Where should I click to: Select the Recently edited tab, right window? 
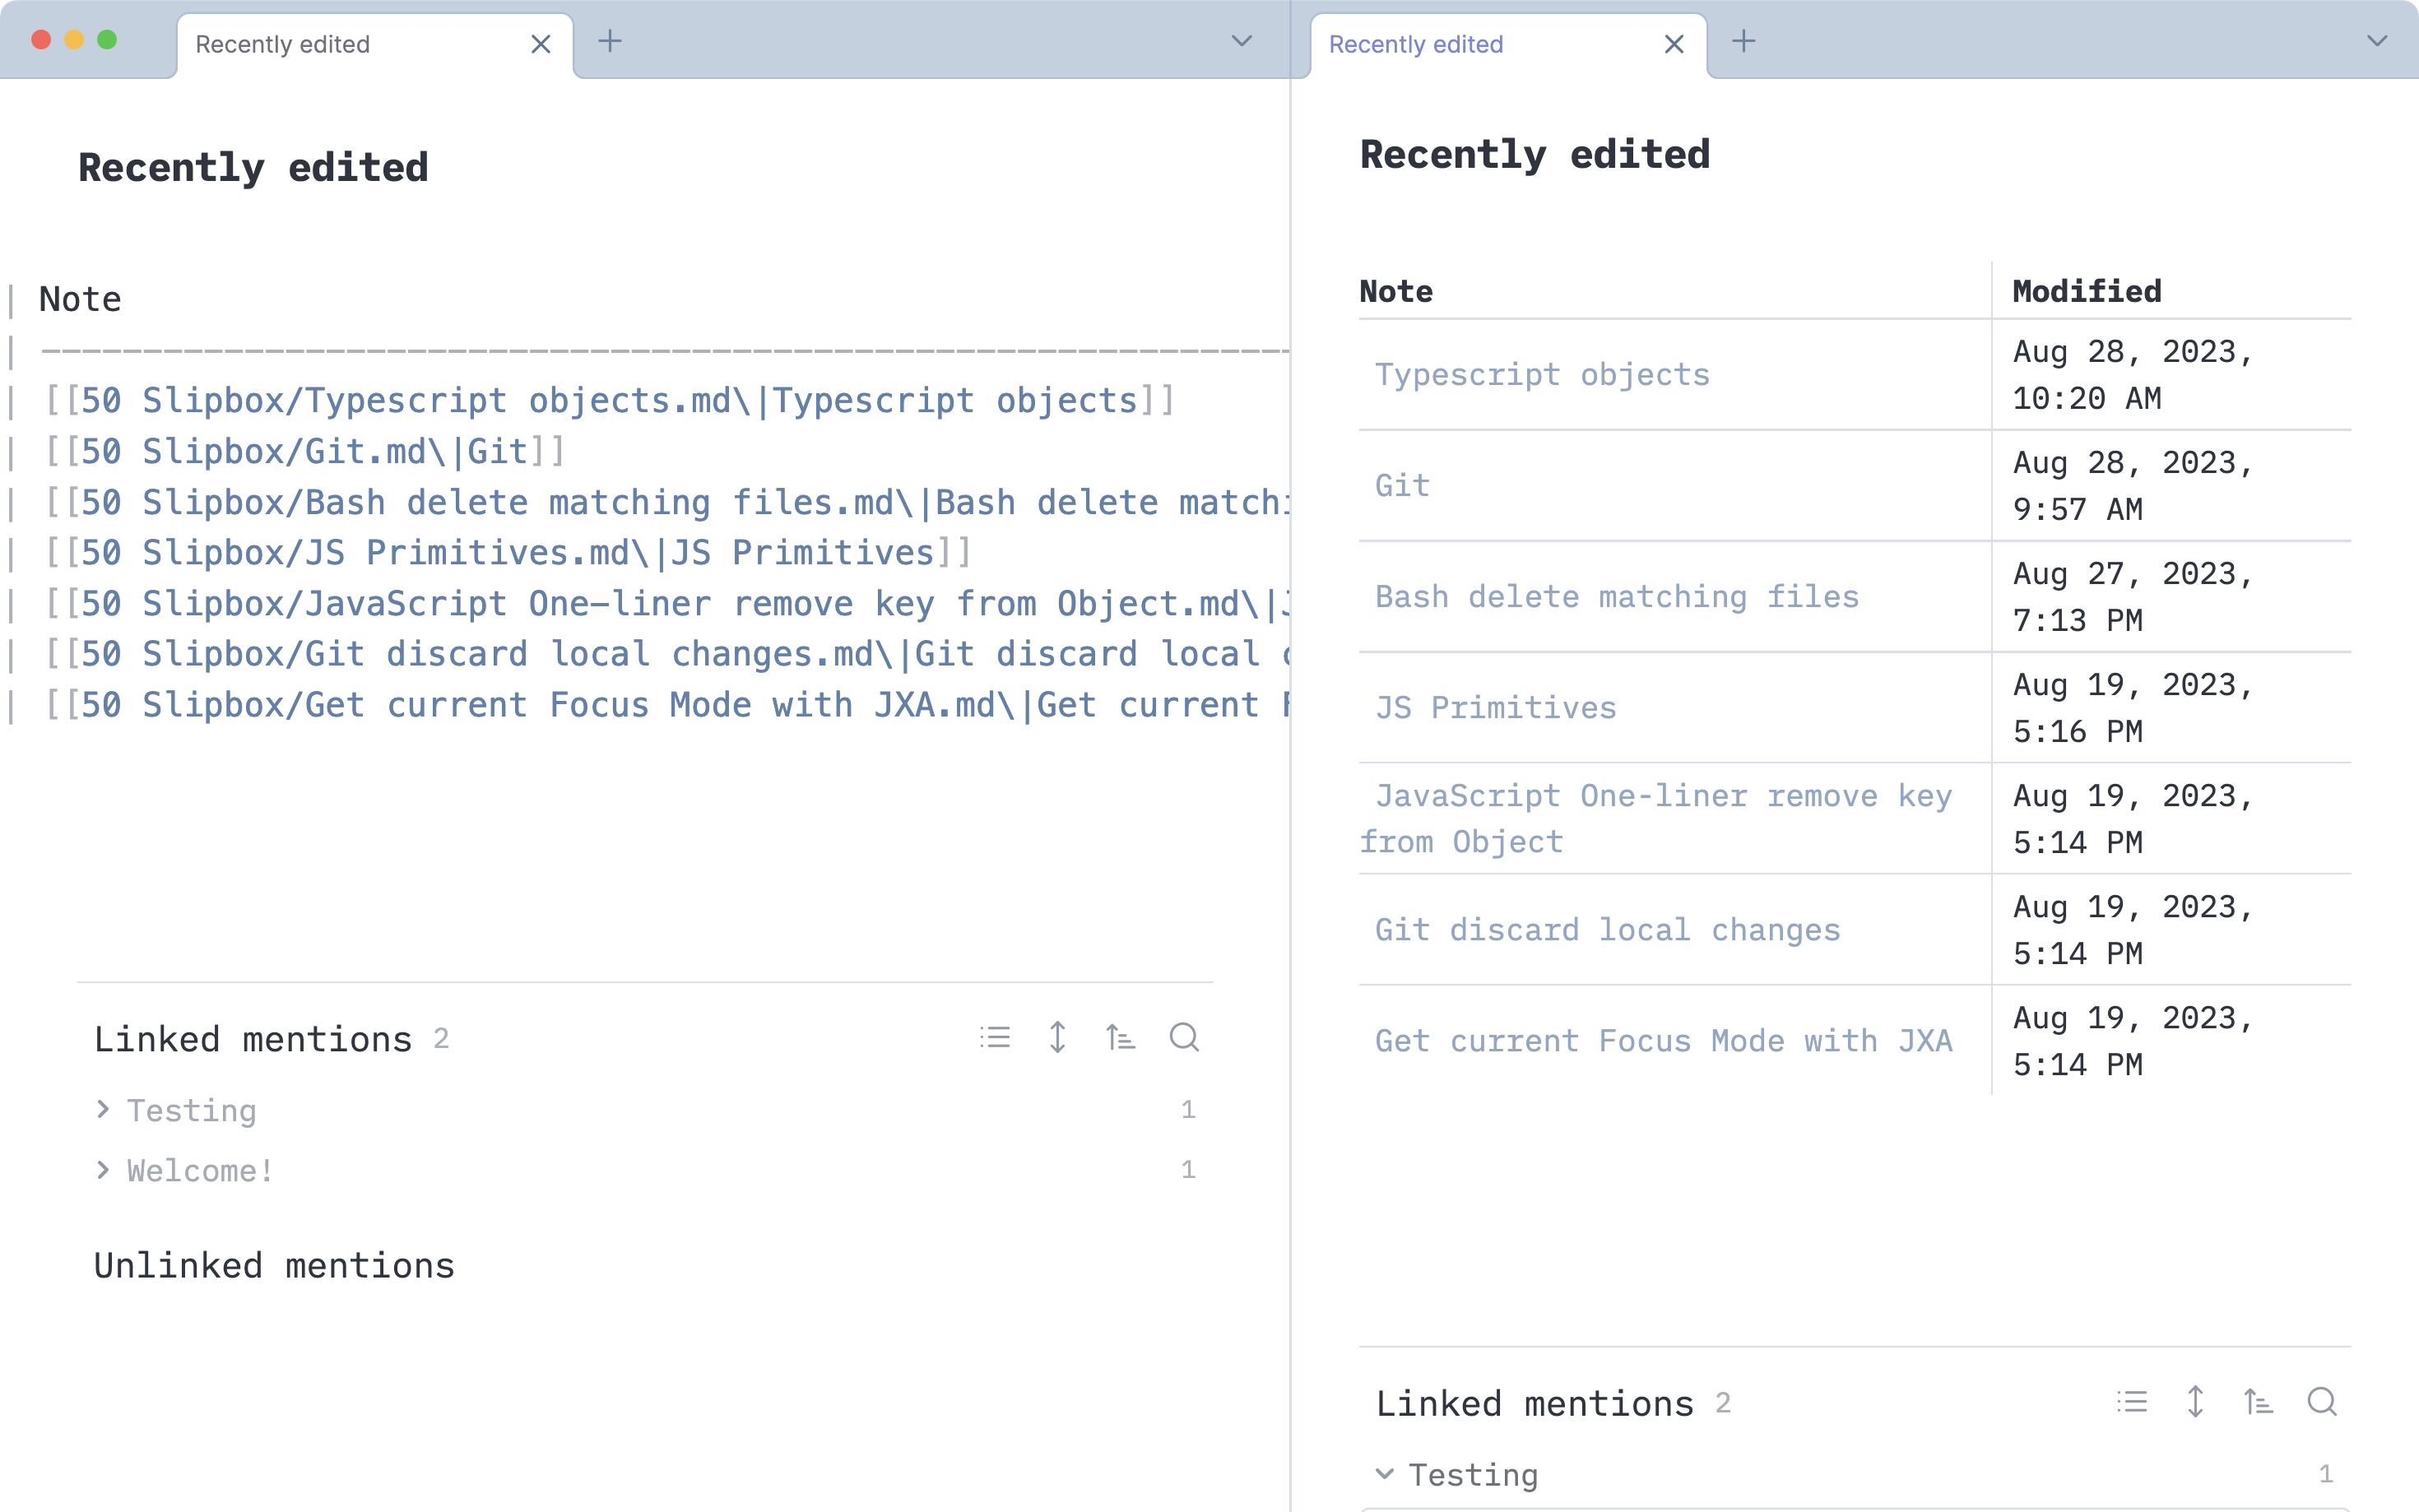[x=1415, y=44]
